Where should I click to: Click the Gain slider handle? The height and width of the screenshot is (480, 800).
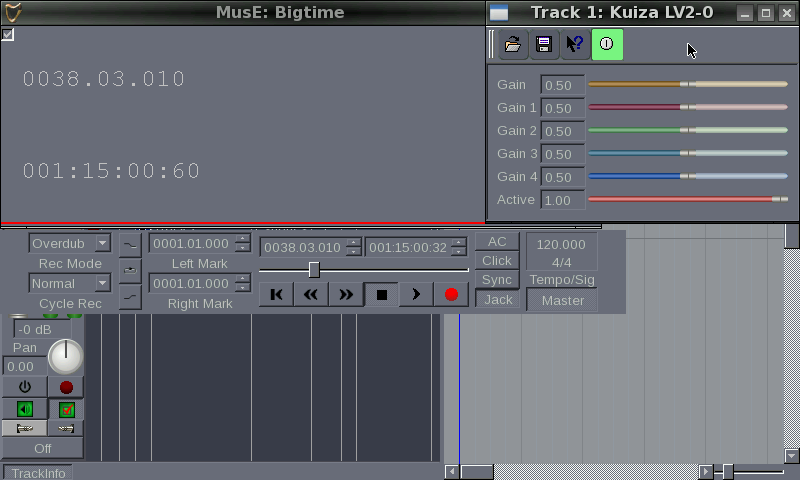click(x=688, y=84)
